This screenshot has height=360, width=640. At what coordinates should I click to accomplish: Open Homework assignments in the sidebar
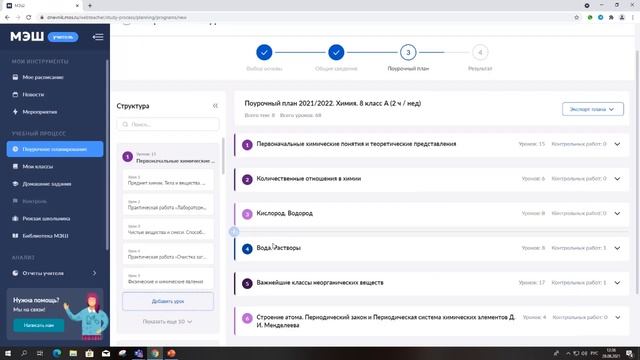click(x=41, y=184)
